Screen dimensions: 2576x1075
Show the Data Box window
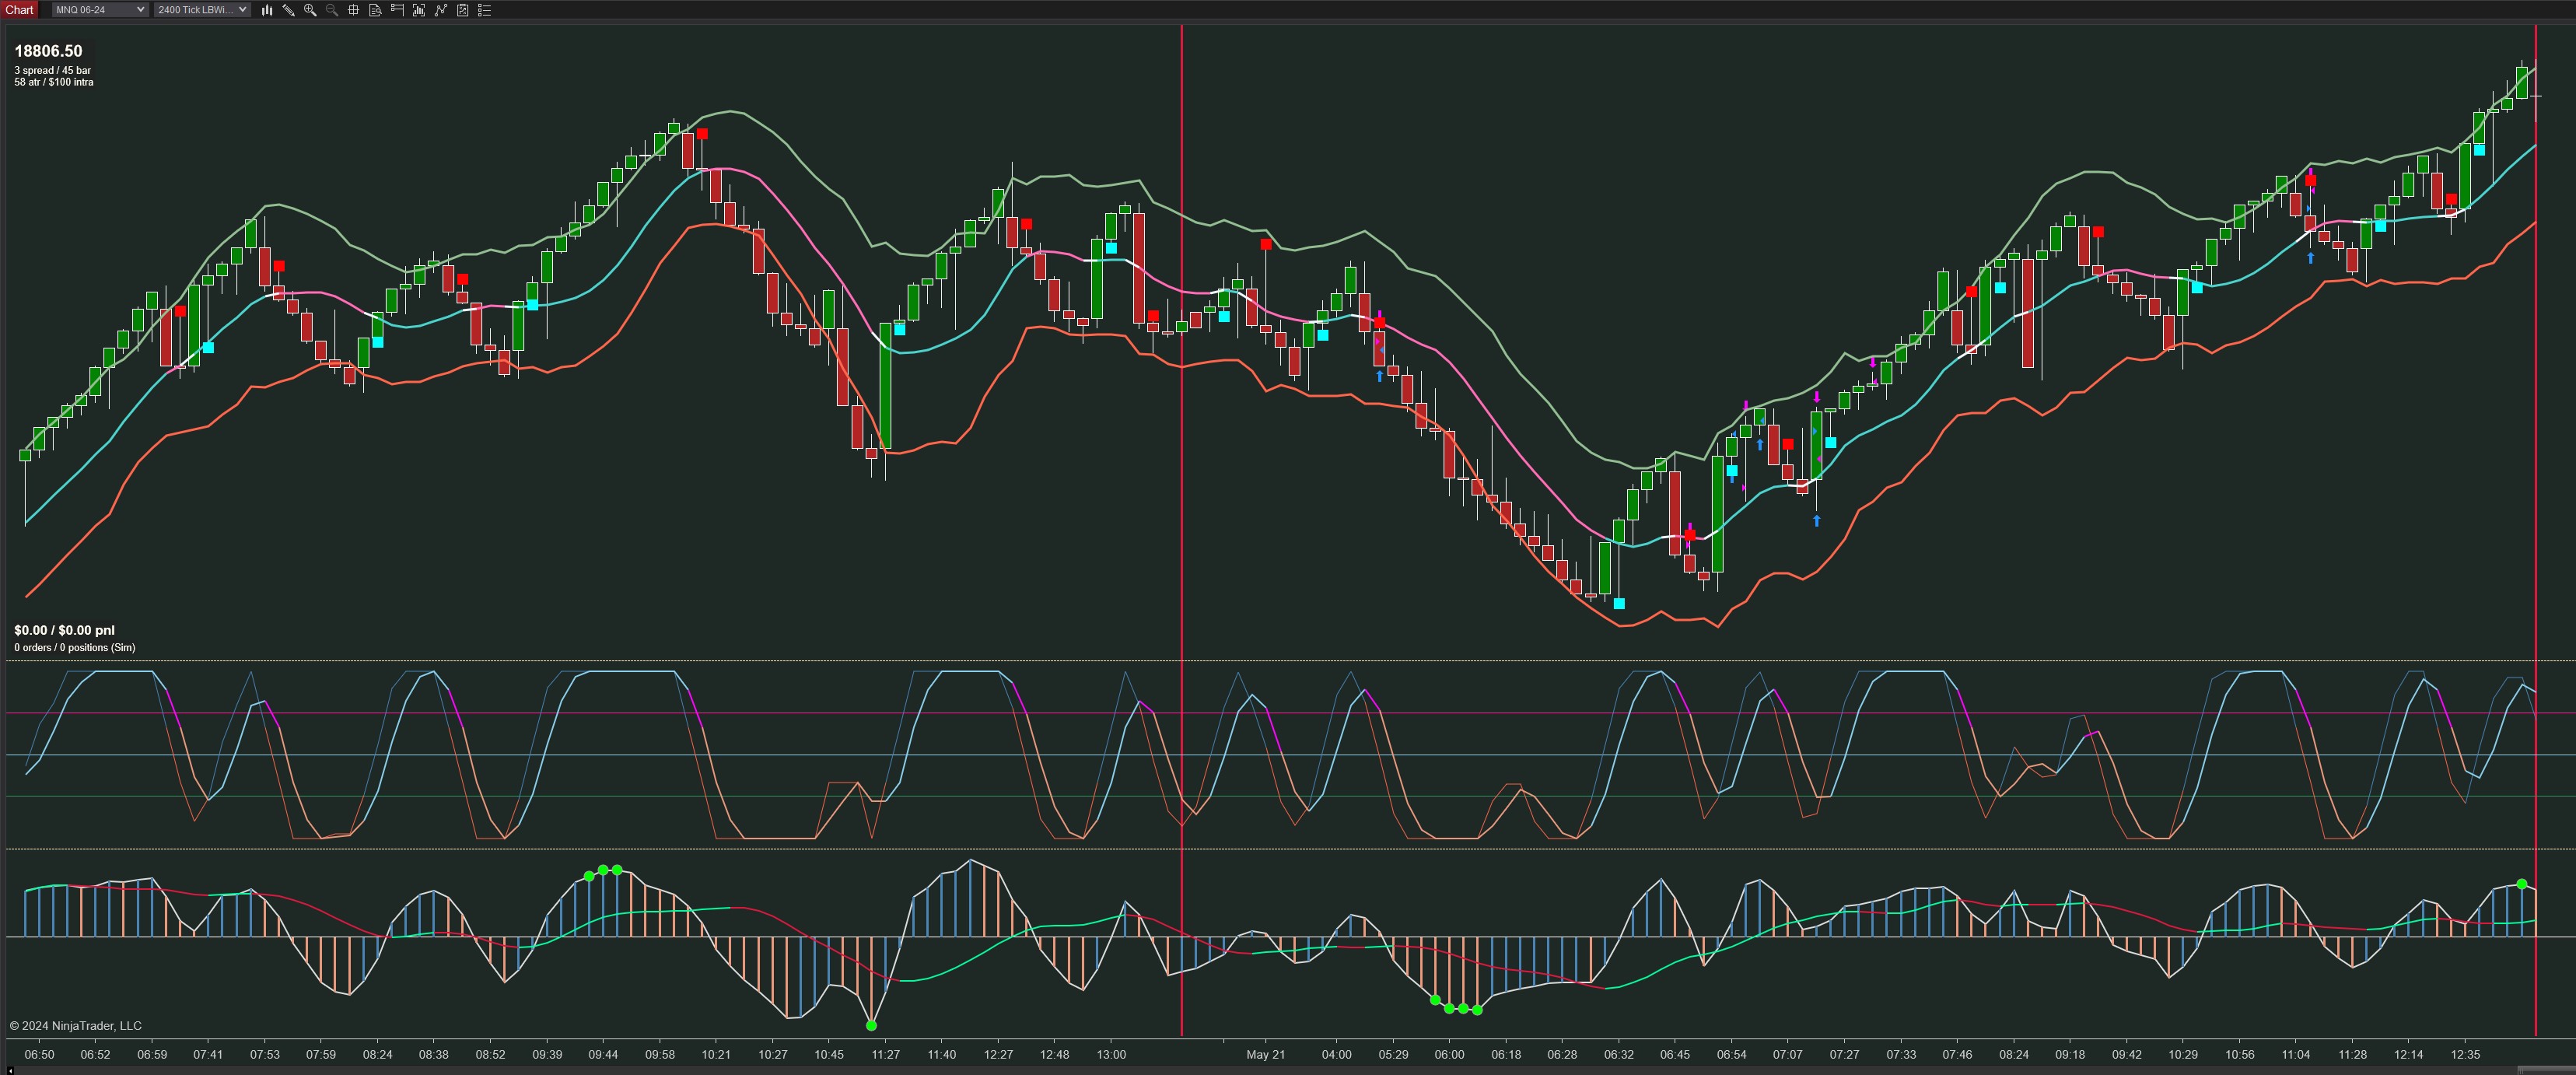(x=375, y=10)
